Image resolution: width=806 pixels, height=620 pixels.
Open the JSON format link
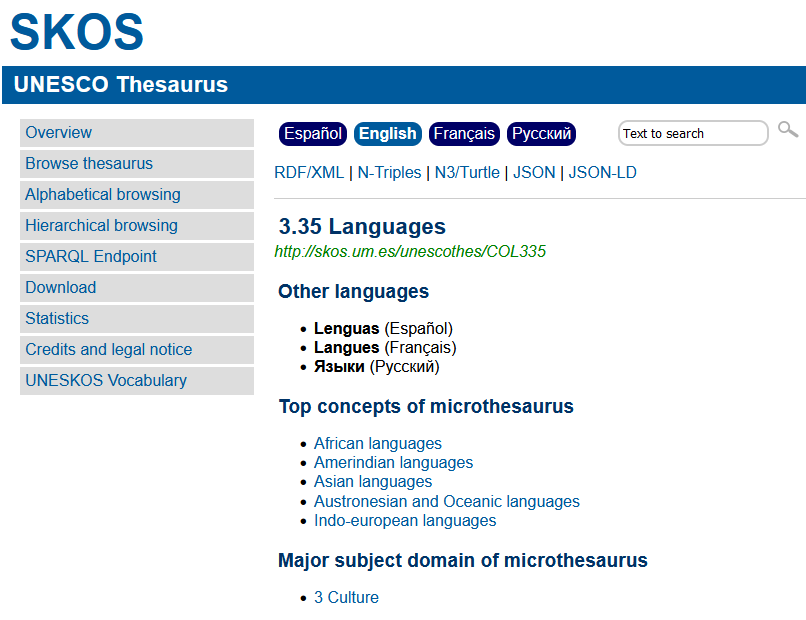[534, 172]
